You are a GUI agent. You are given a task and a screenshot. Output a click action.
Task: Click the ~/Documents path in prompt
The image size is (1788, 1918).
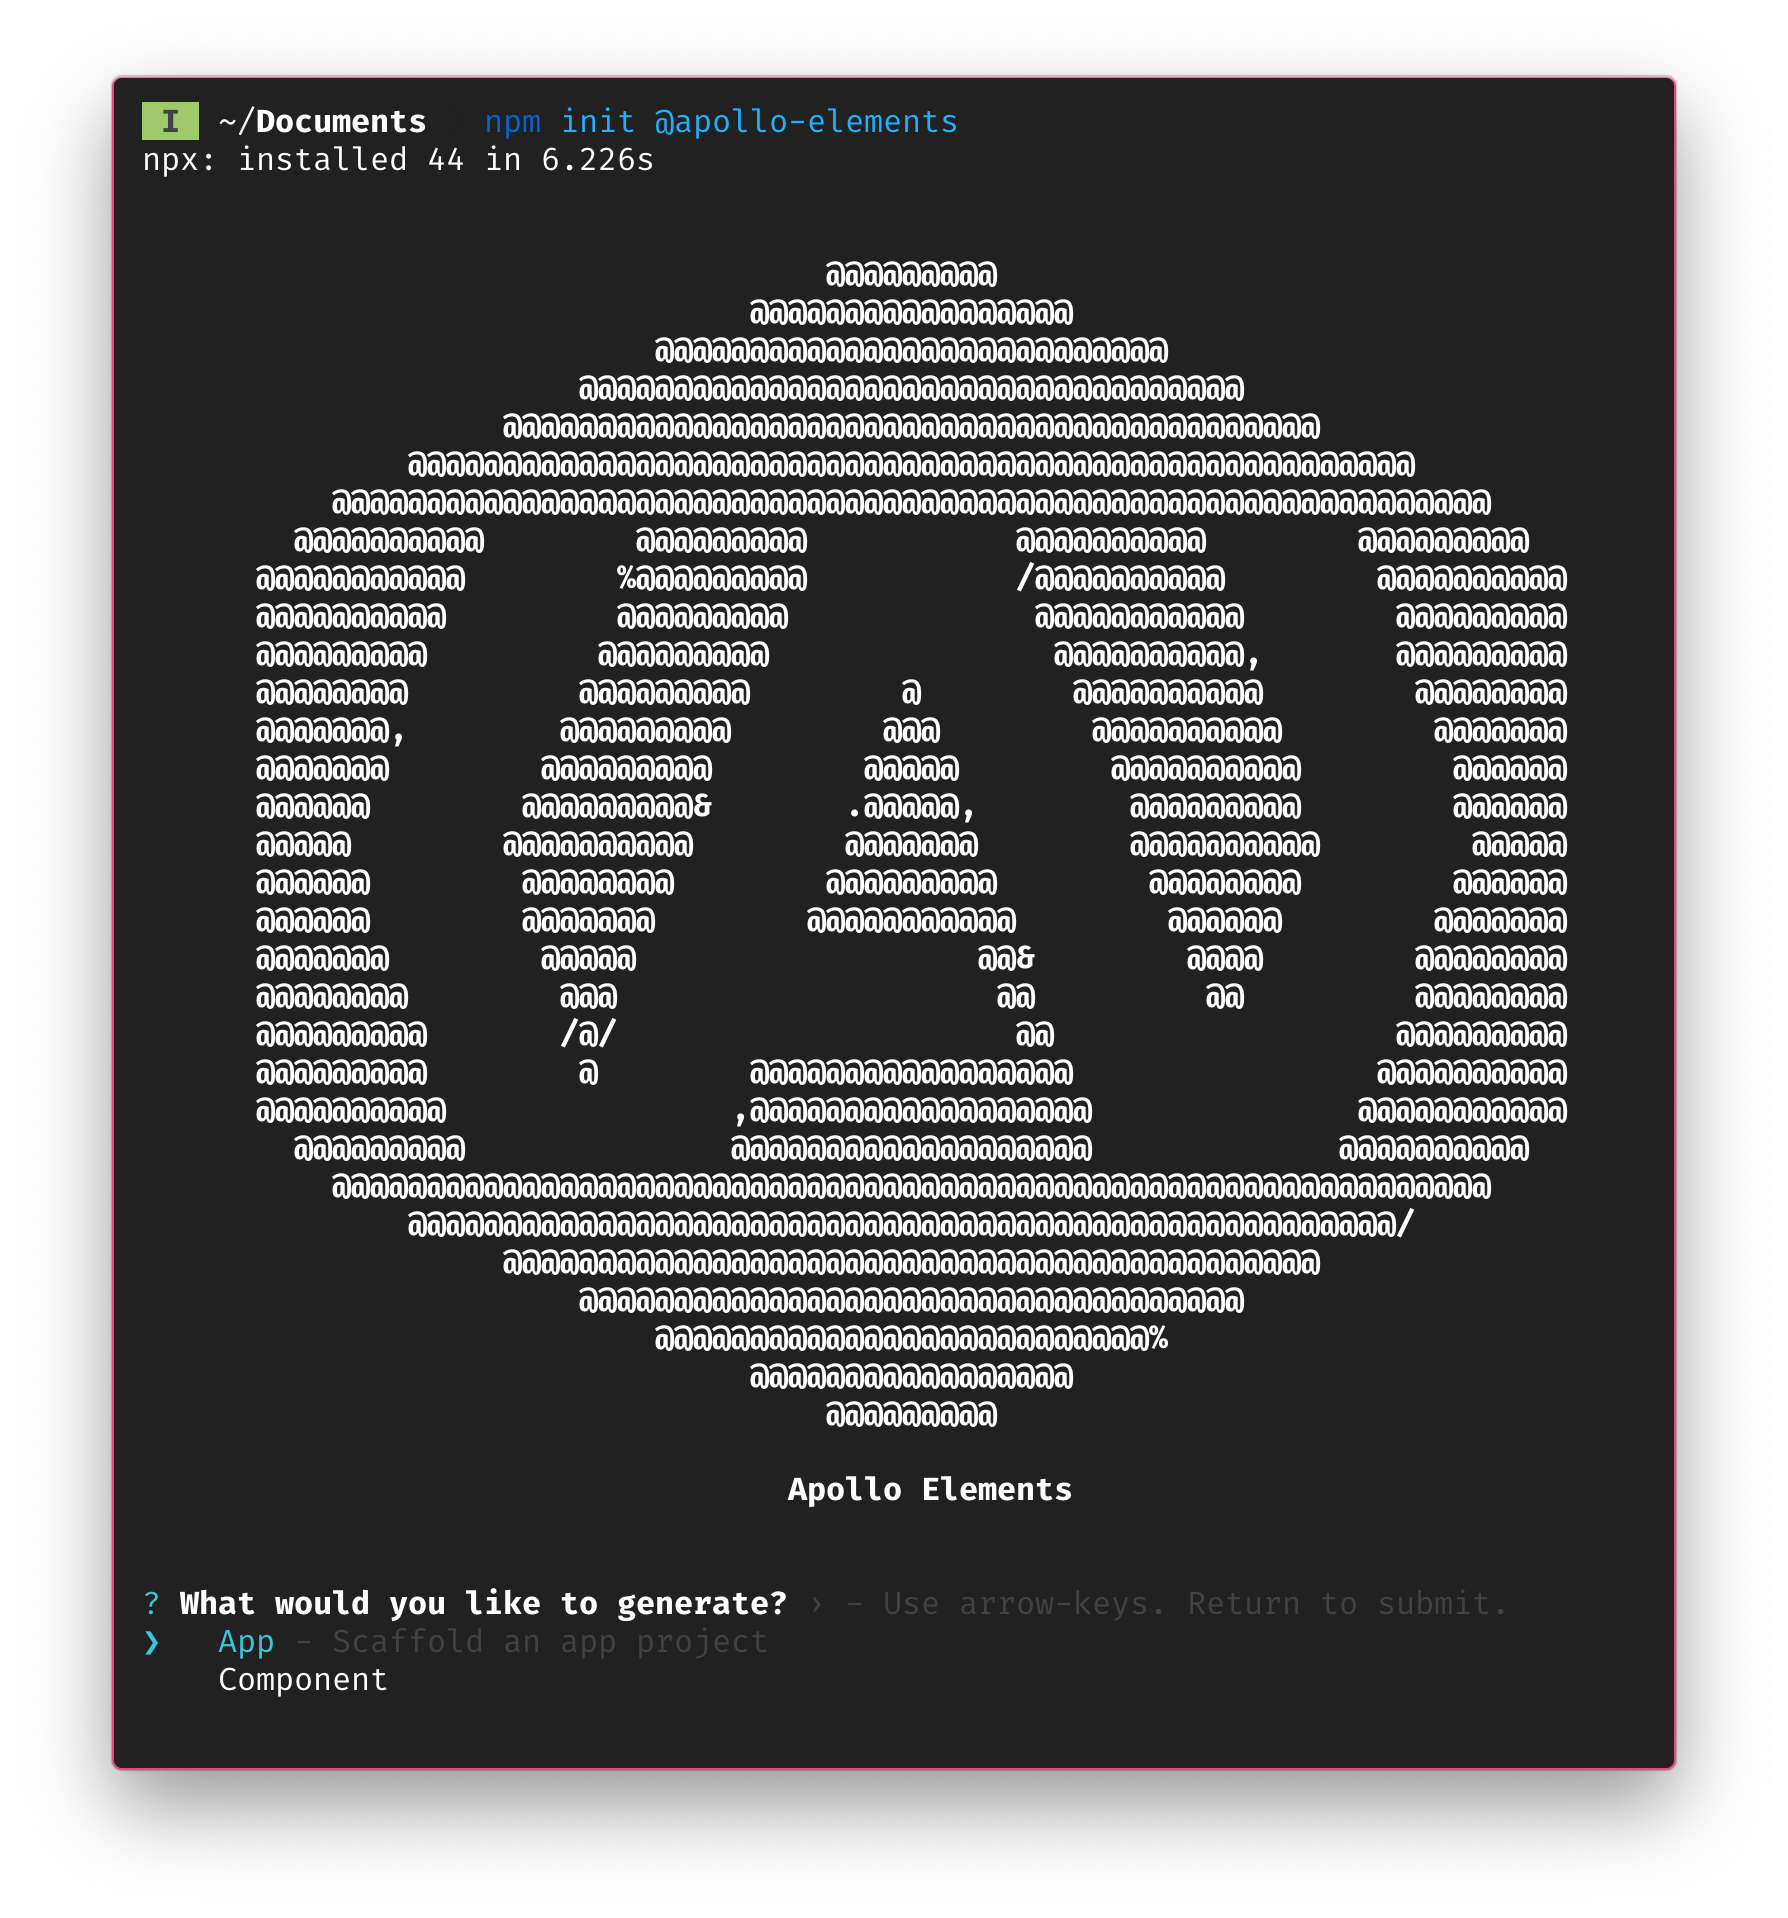pos(322,122)
